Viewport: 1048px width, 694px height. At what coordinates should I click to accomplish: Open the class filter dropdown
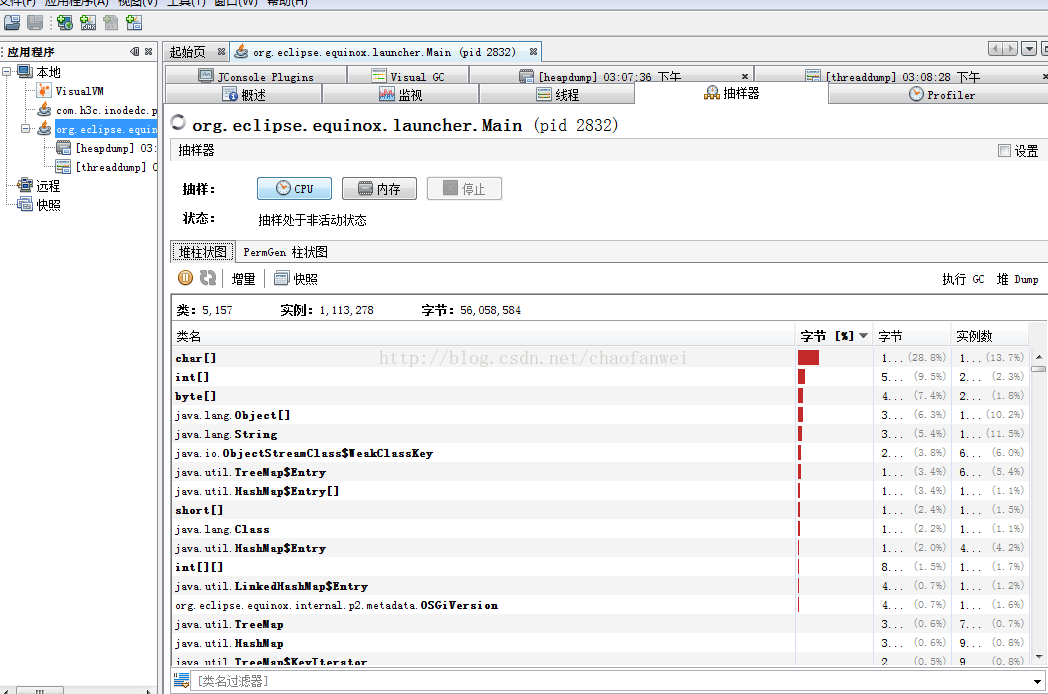(x=1037, y=681)
